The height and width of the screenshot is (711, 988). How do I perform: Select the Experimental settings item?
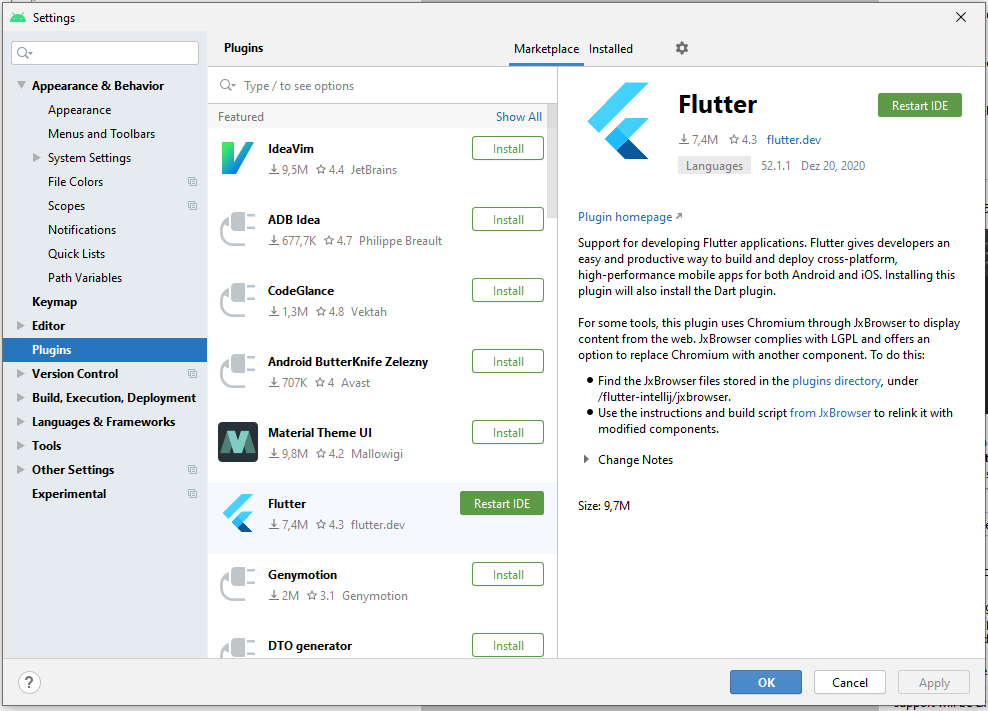point(69,494)
